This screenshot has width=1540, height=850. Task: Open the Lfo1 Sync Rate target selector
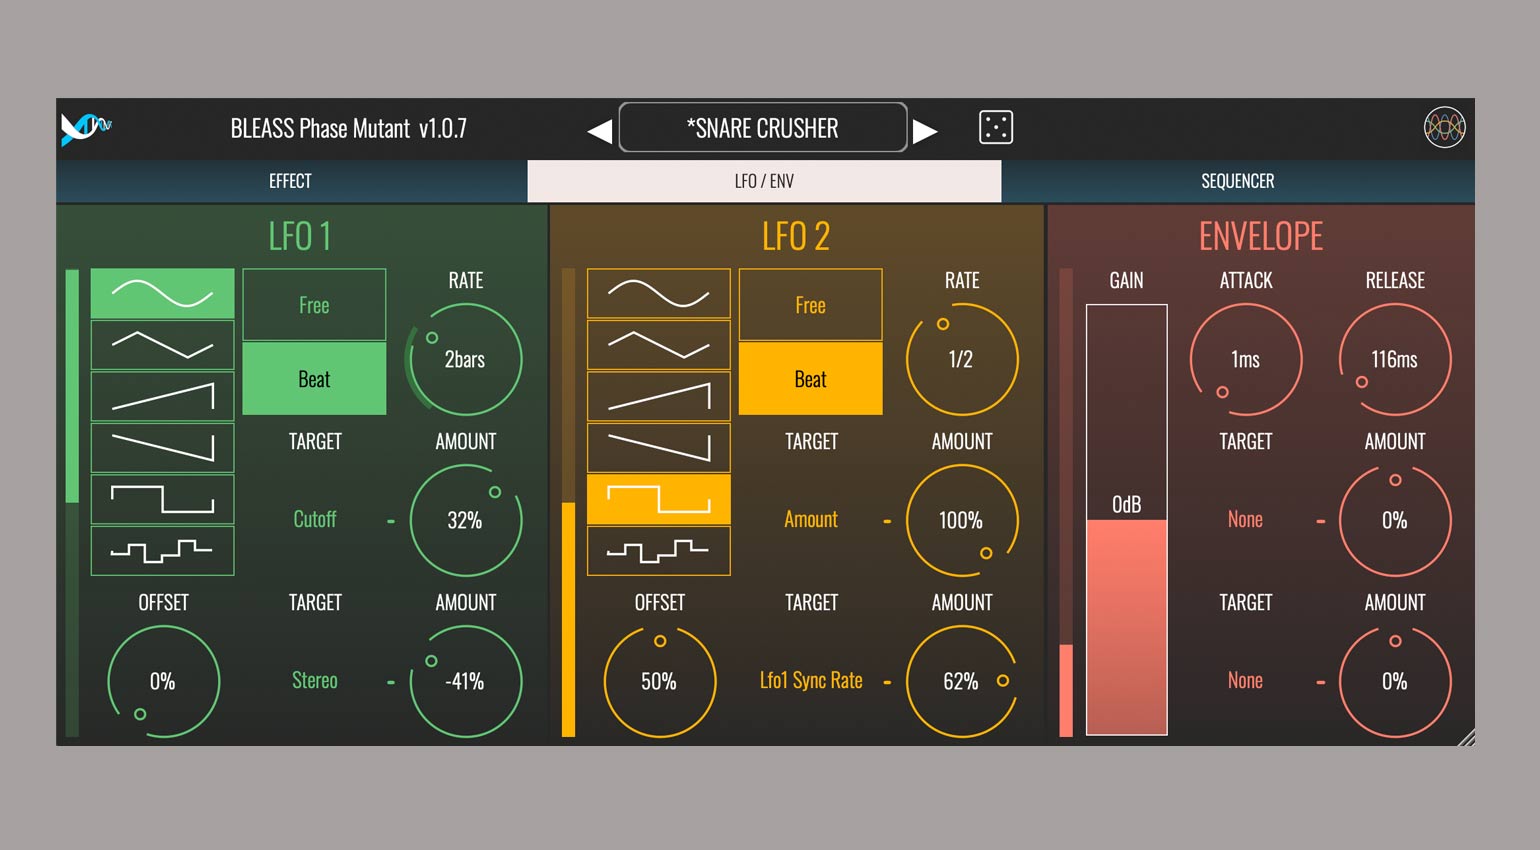pyautogui.click(x=811, y=681)
